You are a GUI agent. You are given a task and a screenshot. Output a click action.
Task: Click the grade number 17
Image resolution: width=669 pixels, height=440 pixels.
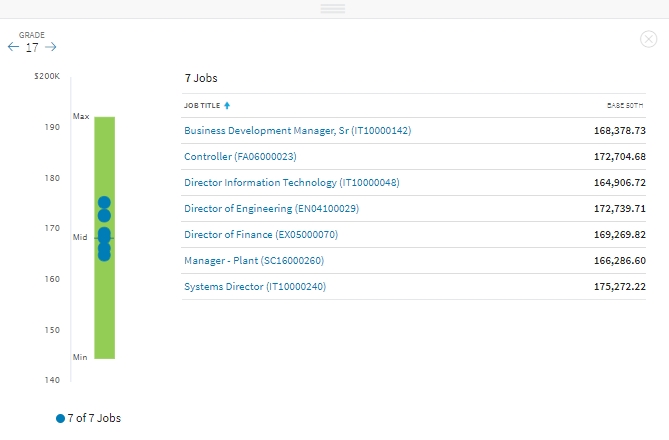click(x=32, y=47)
